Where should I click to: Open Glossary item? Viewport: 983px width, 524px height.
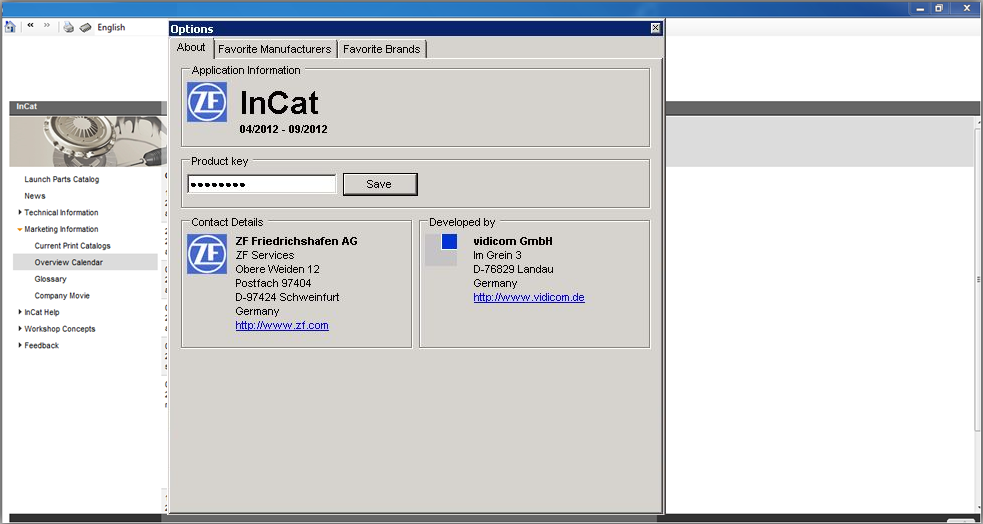(50, 279)
